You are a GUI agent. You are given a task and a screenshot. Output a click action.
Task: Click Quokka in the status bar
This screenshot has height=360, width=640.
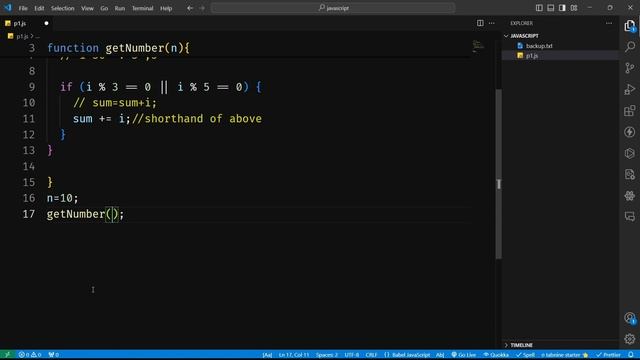tap(496, 355)
